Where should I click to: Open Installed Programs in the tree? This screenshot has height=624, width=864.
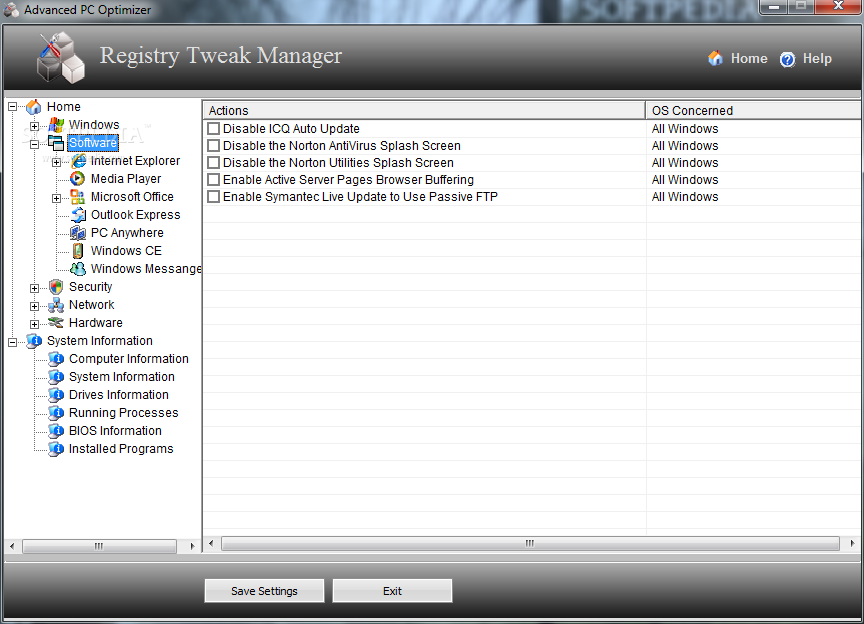121,449
